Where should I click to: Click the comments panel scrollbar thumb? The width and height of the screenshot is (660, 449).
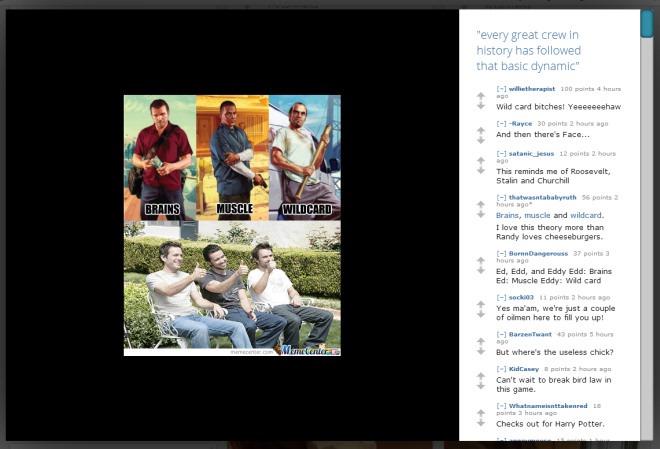point(647,24)
